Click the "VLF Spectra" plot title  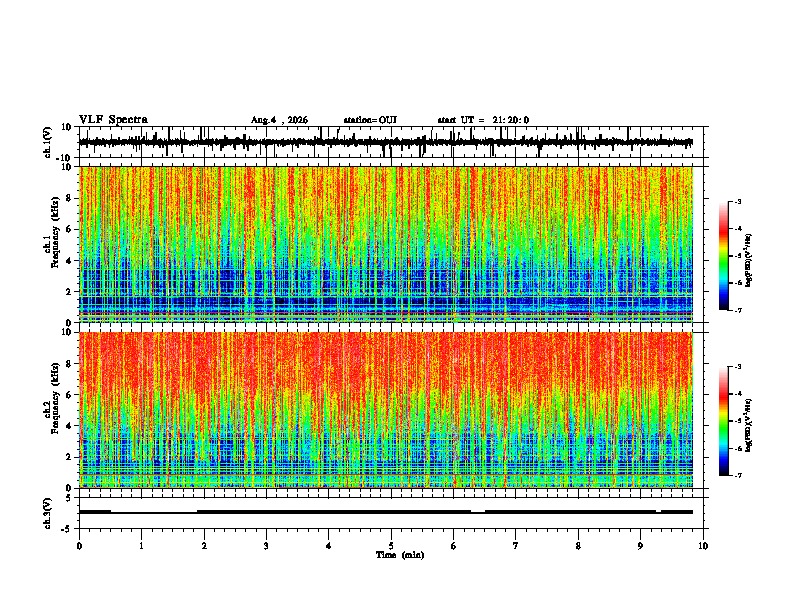click(113, 120)
